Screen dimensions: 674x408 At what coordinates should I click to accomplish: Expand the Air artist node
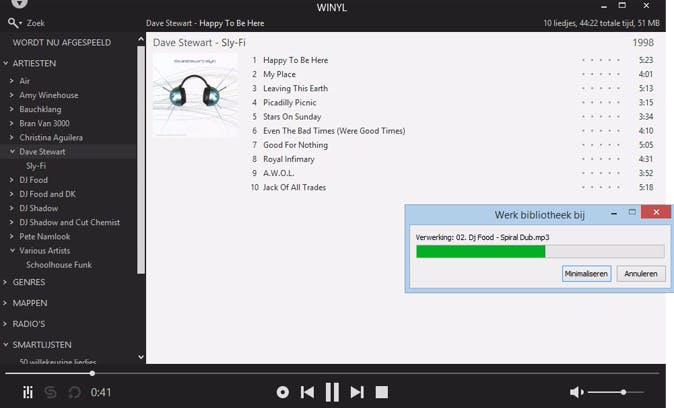click(x=12, y=81)
